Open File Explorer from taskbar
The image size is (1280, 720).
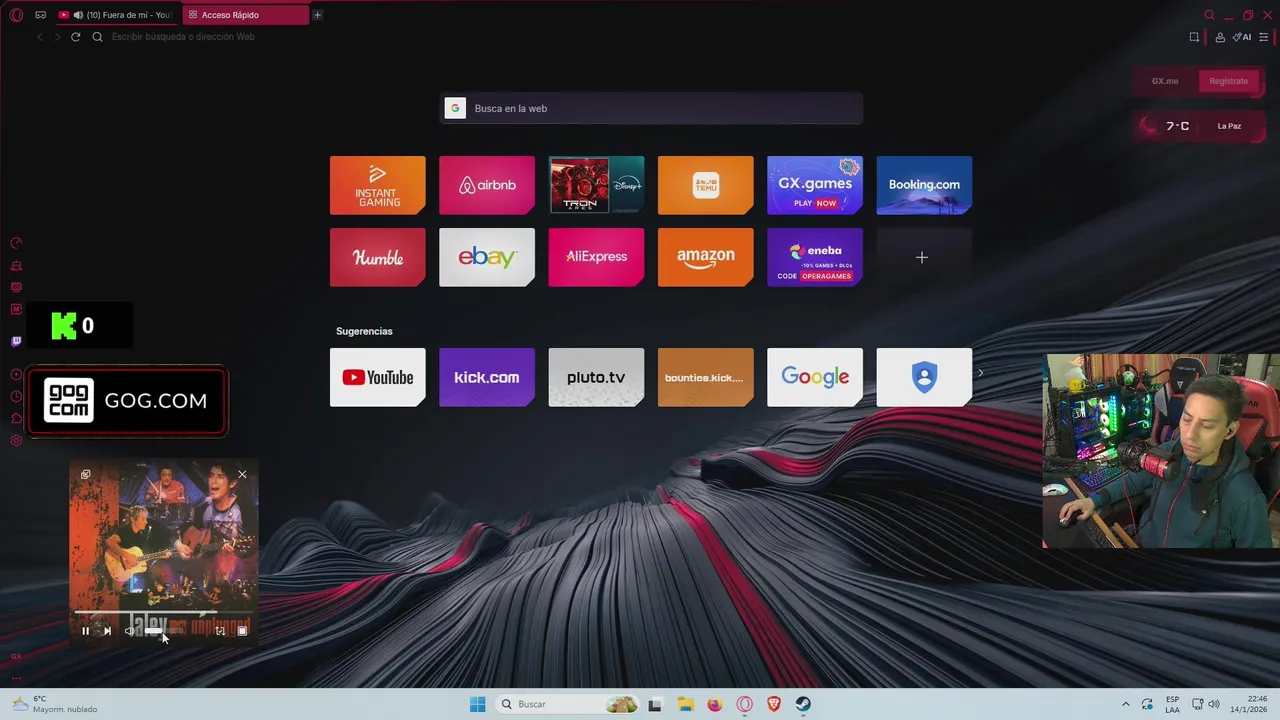point(685,704)
